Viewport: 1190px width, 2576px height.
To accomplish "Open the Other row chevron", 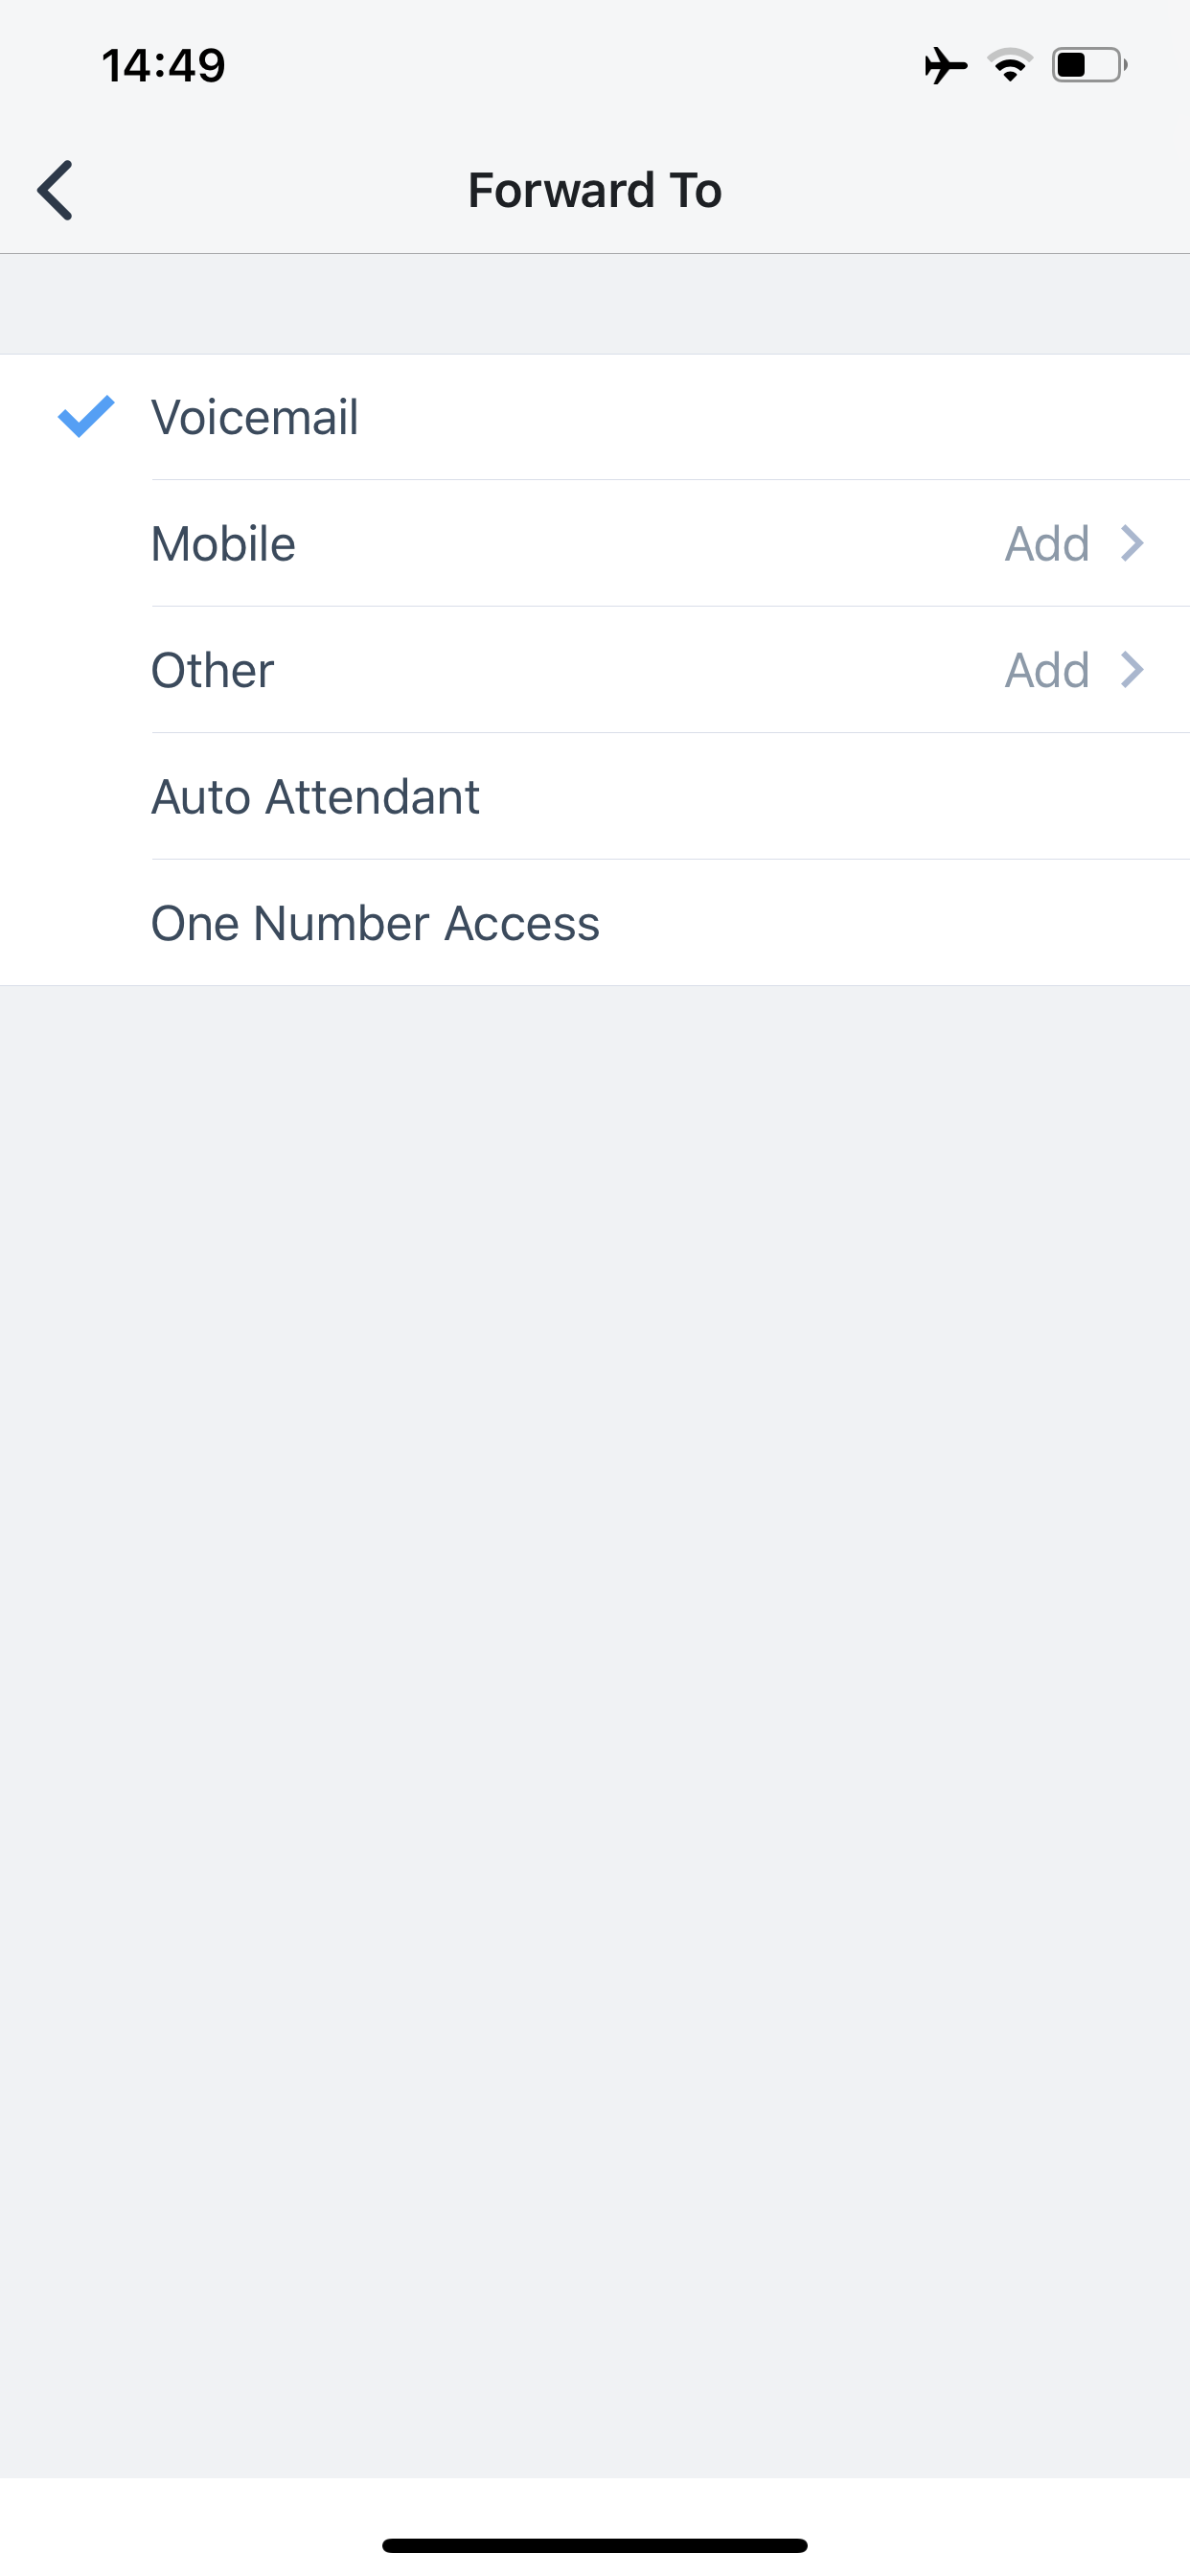I will [x=1132, y=670].
